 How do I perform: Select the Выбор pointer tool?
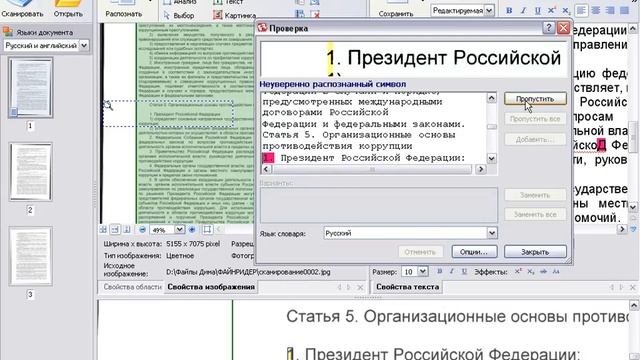pyautogui.click(x=179, y=16)
